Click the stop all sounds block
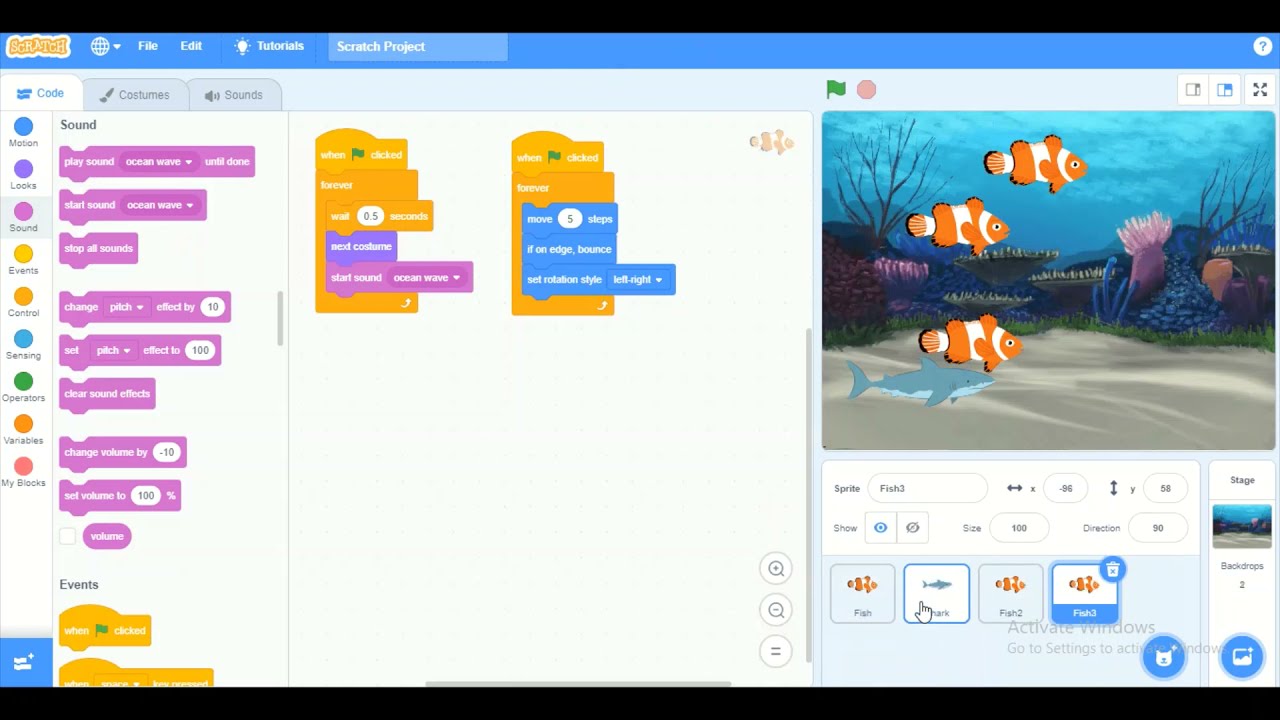Screen dimensions: 1280x720 pyautogui.click(x=98, y=248)
